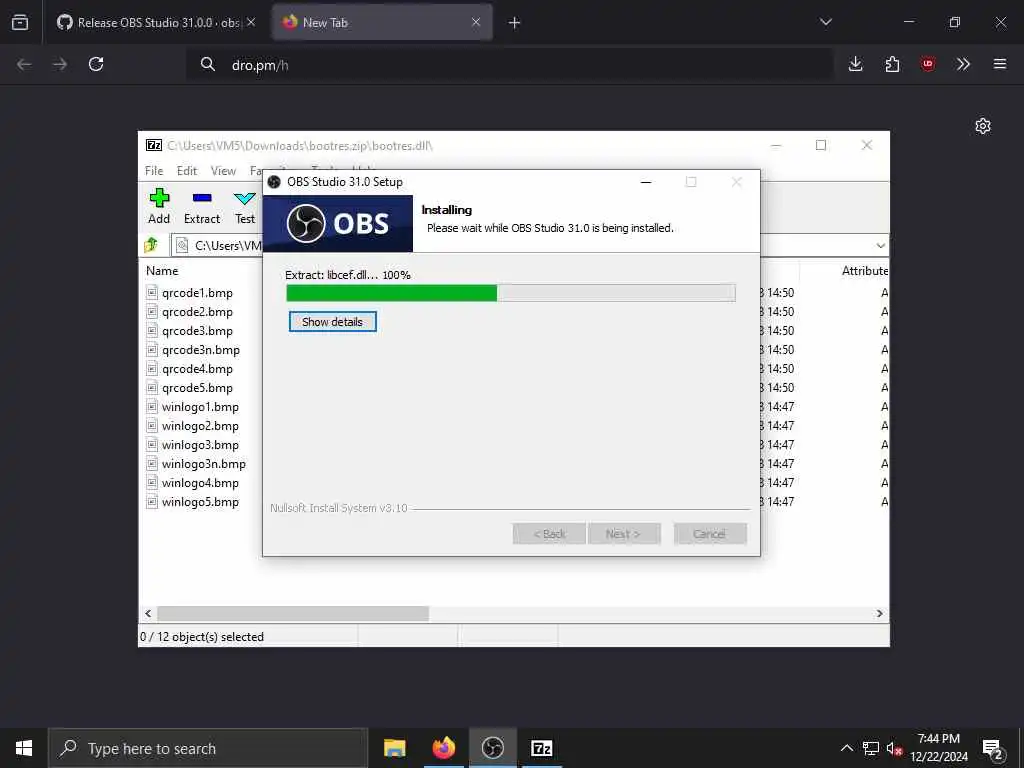
Task: Click Next button in OBS Setup
Action: point(624,534)
